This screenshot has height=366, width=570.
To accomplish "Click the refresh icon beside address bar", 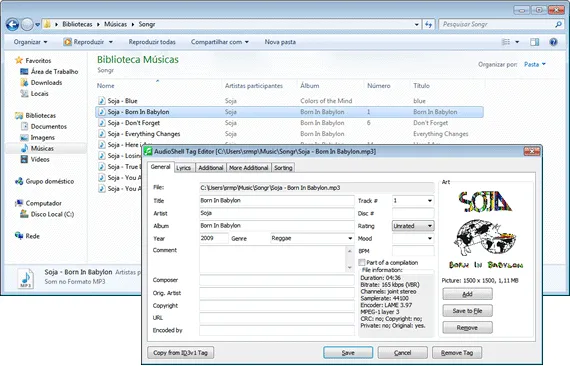I will (429, 24).
